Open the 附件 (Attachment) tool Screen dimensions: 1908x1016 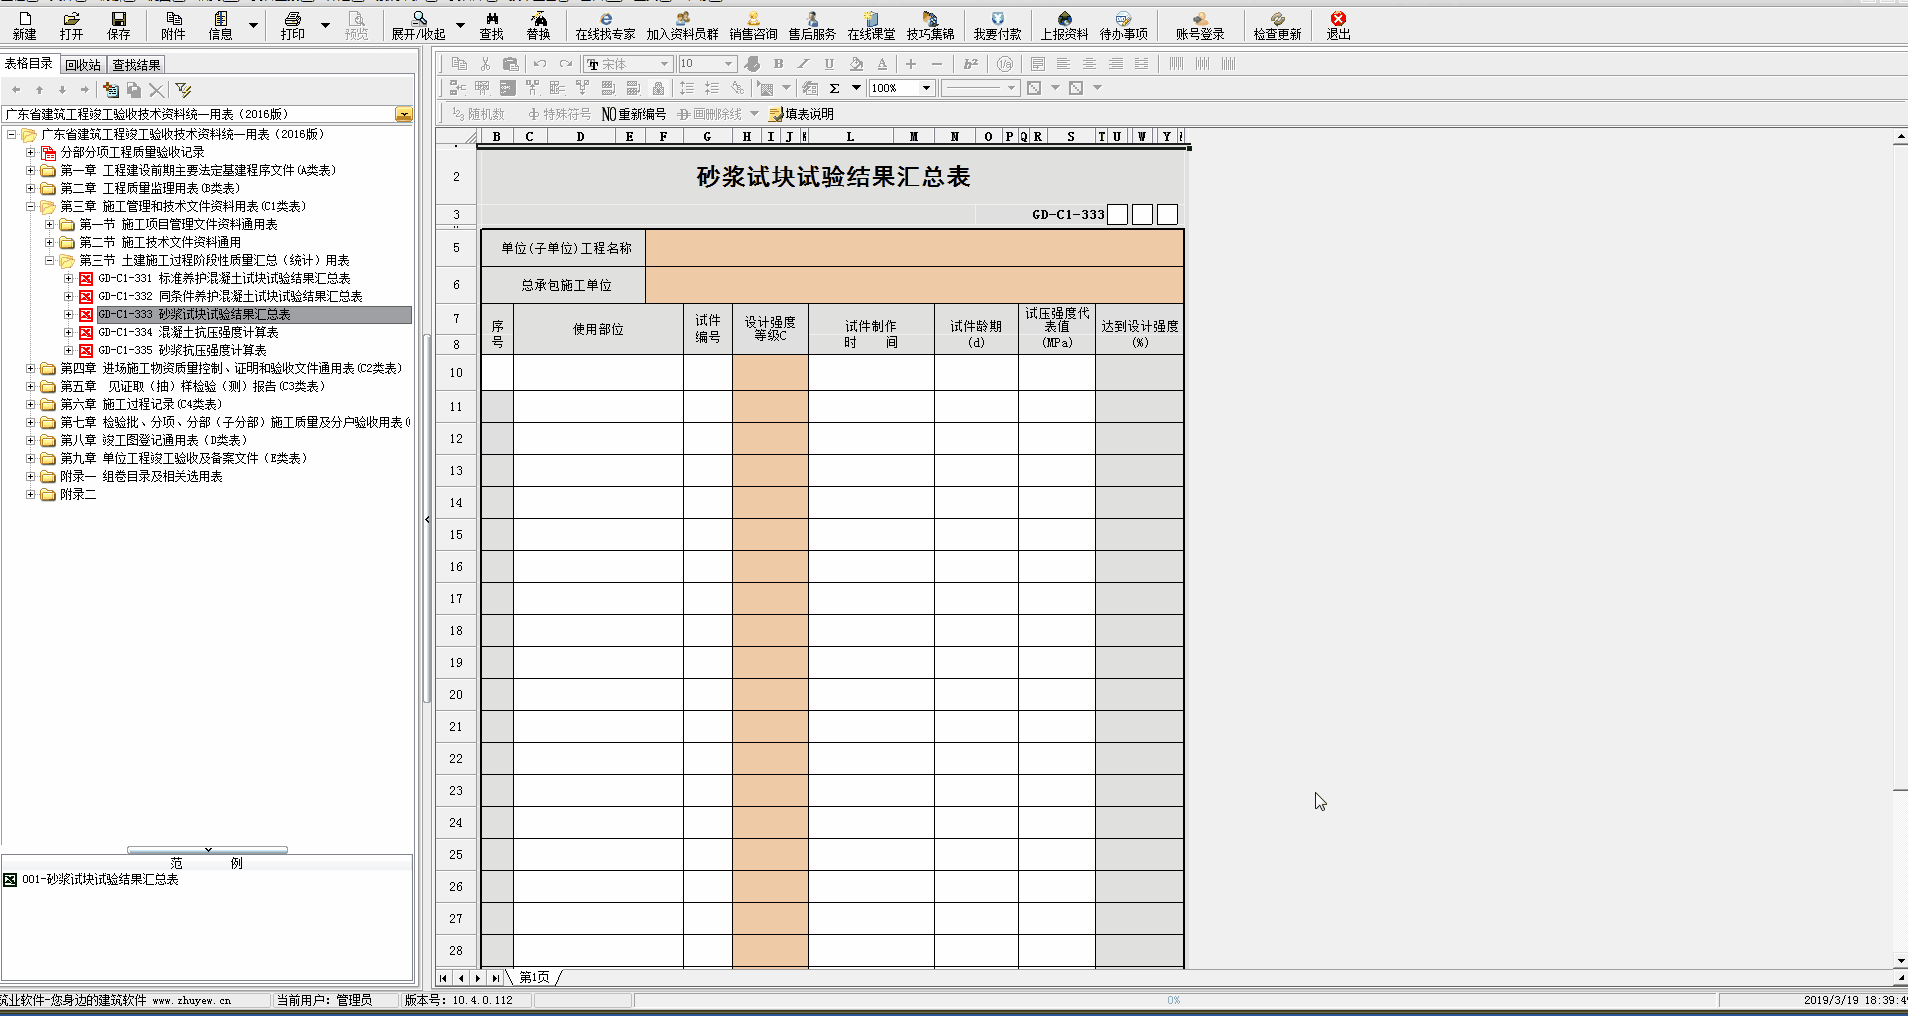pos(173,25)
